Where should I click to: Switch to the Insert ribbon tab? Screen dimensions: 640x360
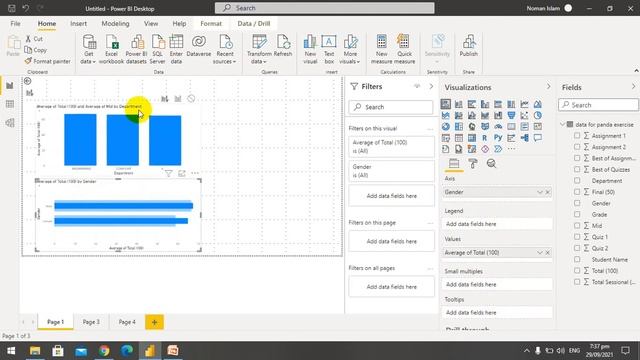(x=78, y=24)
